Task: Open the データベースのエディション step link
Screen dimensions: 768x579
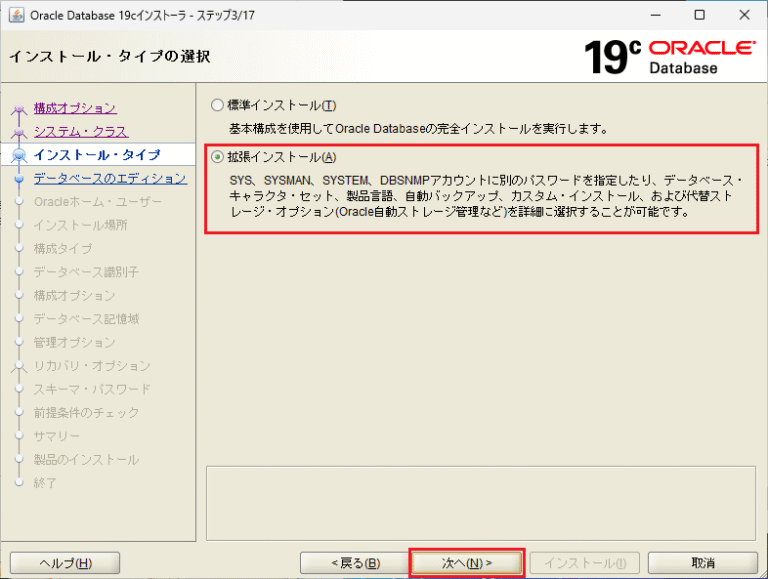Action: point(110,178)
